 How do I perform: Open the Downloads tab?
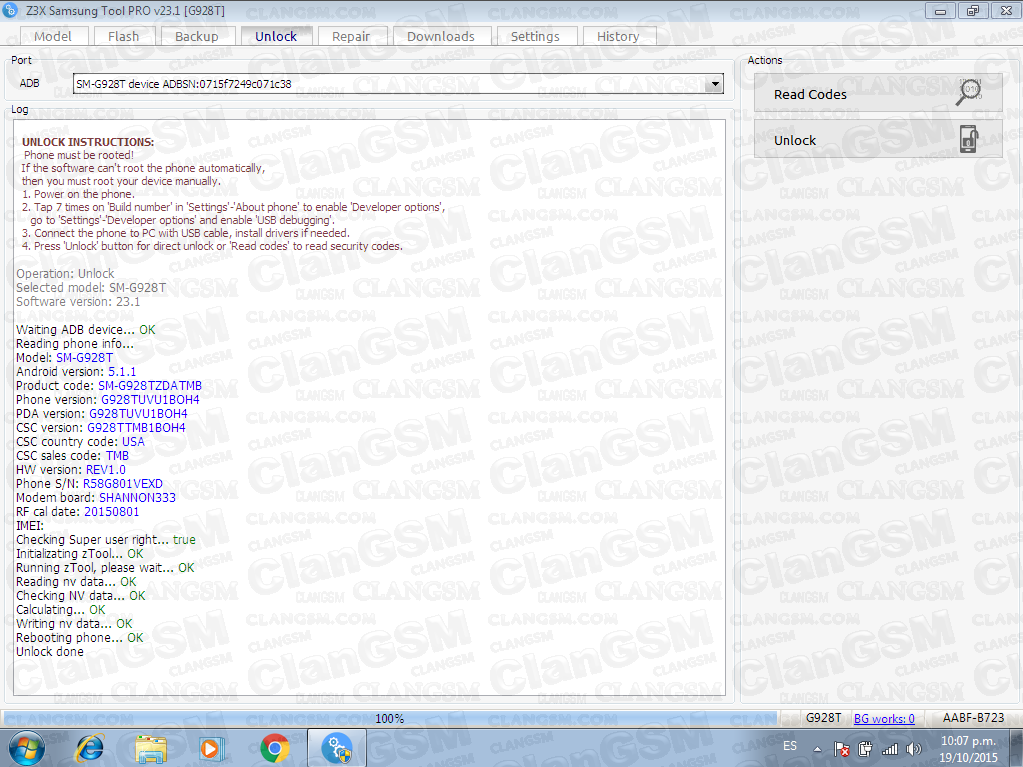pos(441,37)
